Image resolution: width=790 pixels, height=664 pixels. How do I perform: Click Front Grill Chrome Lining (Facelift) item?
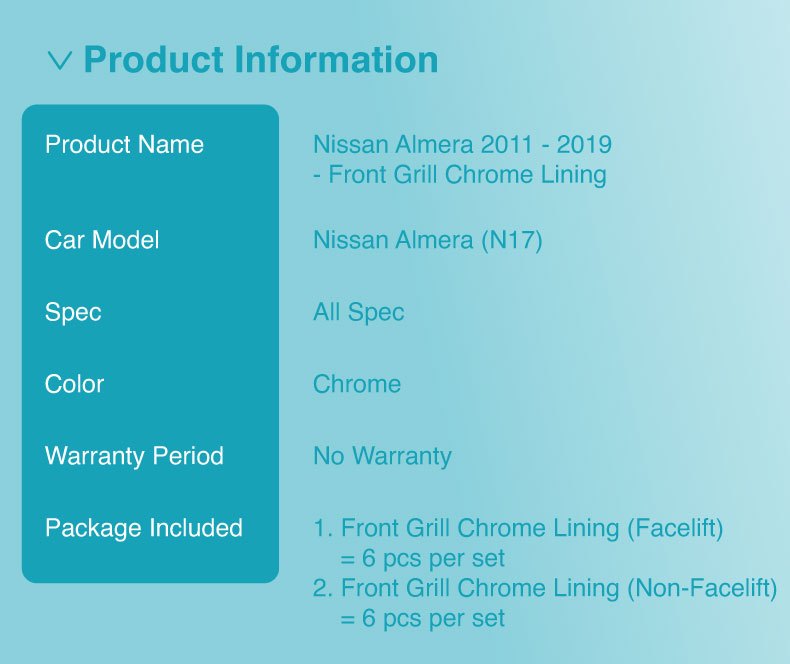click(x=532, y=528)
